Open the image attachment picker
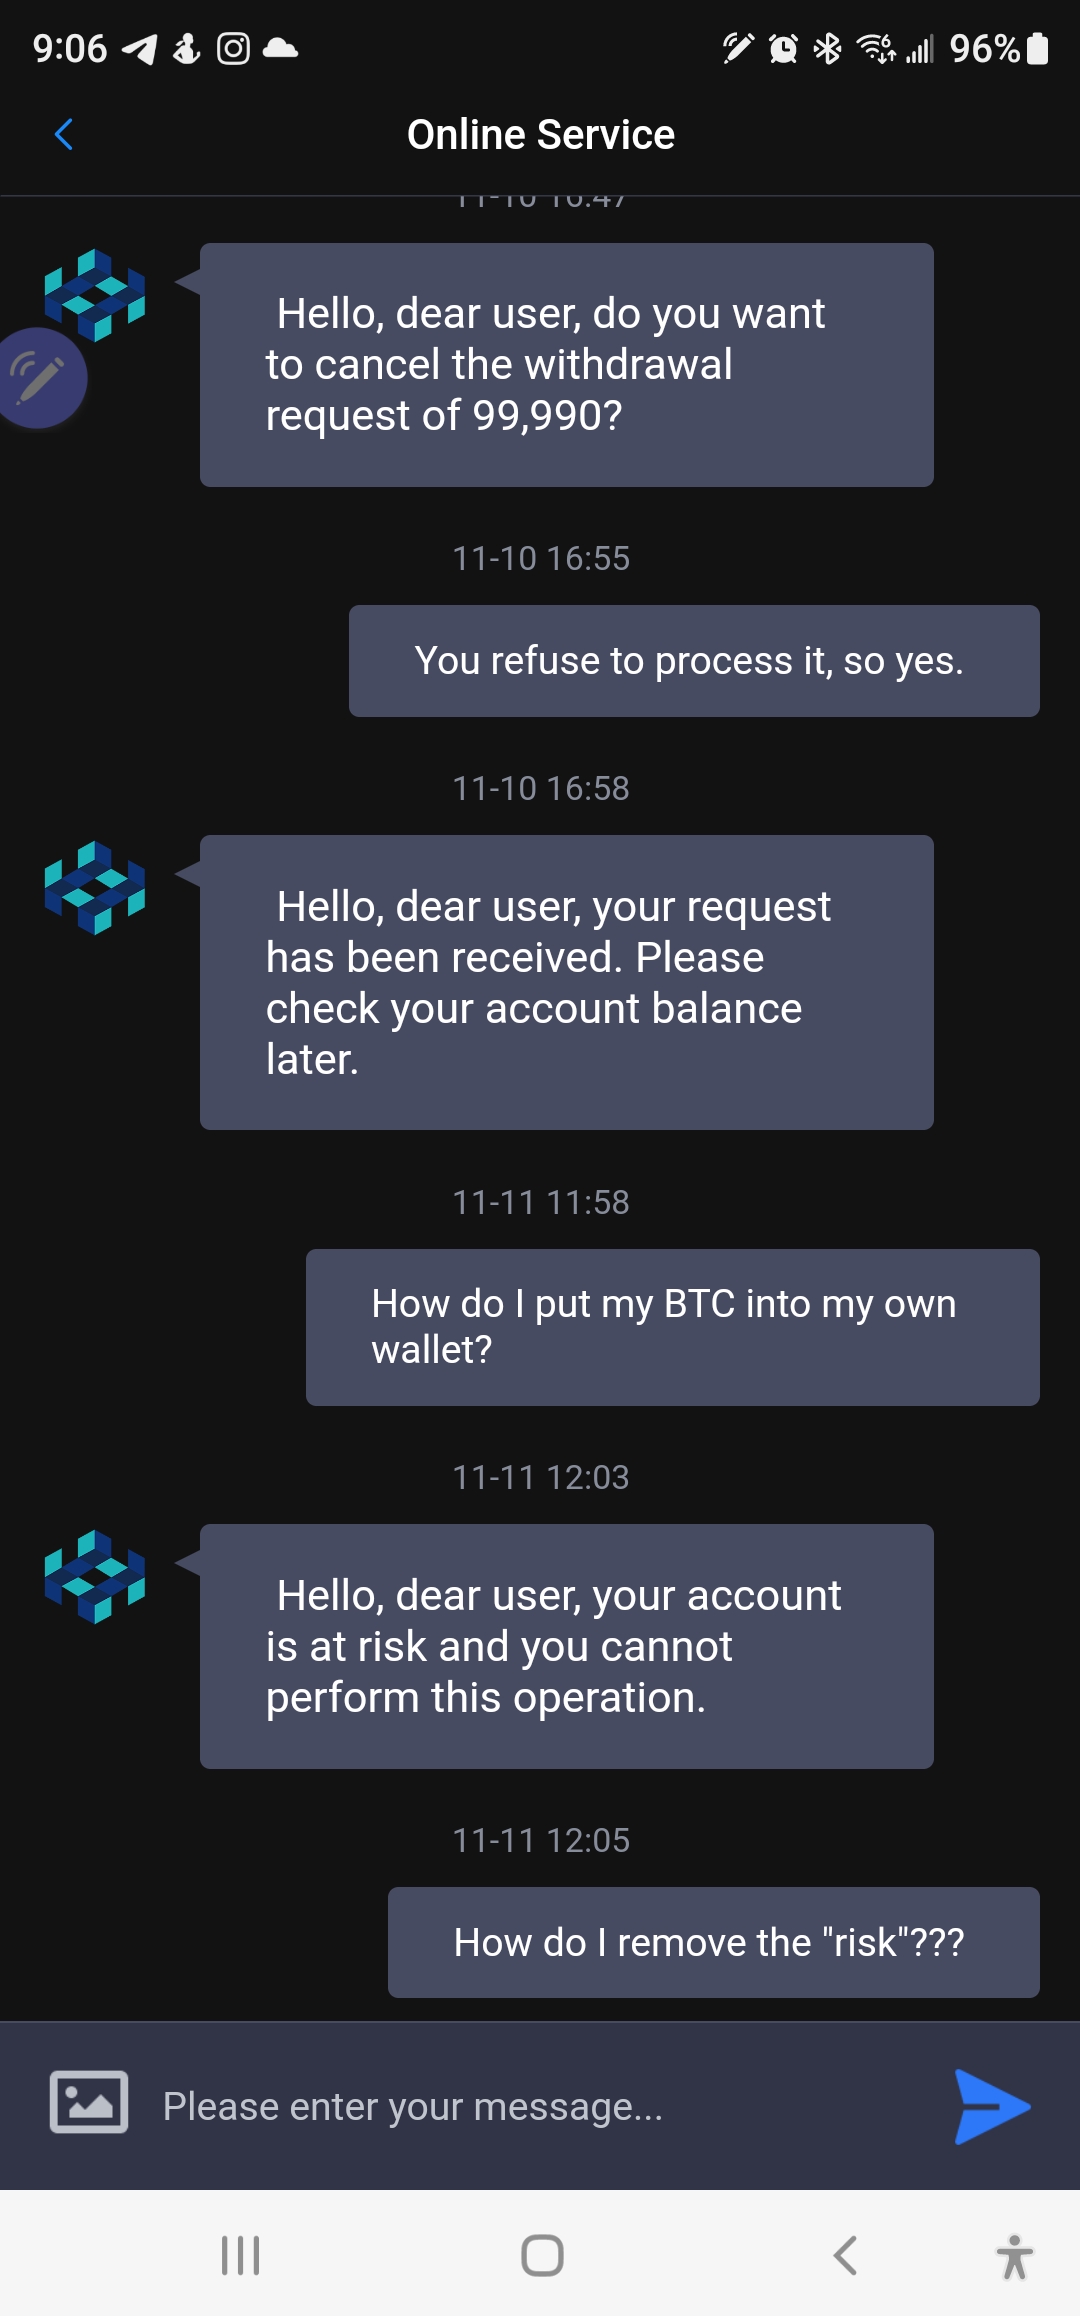This screenshot has height=2316, width=1080. [89, 2102]
